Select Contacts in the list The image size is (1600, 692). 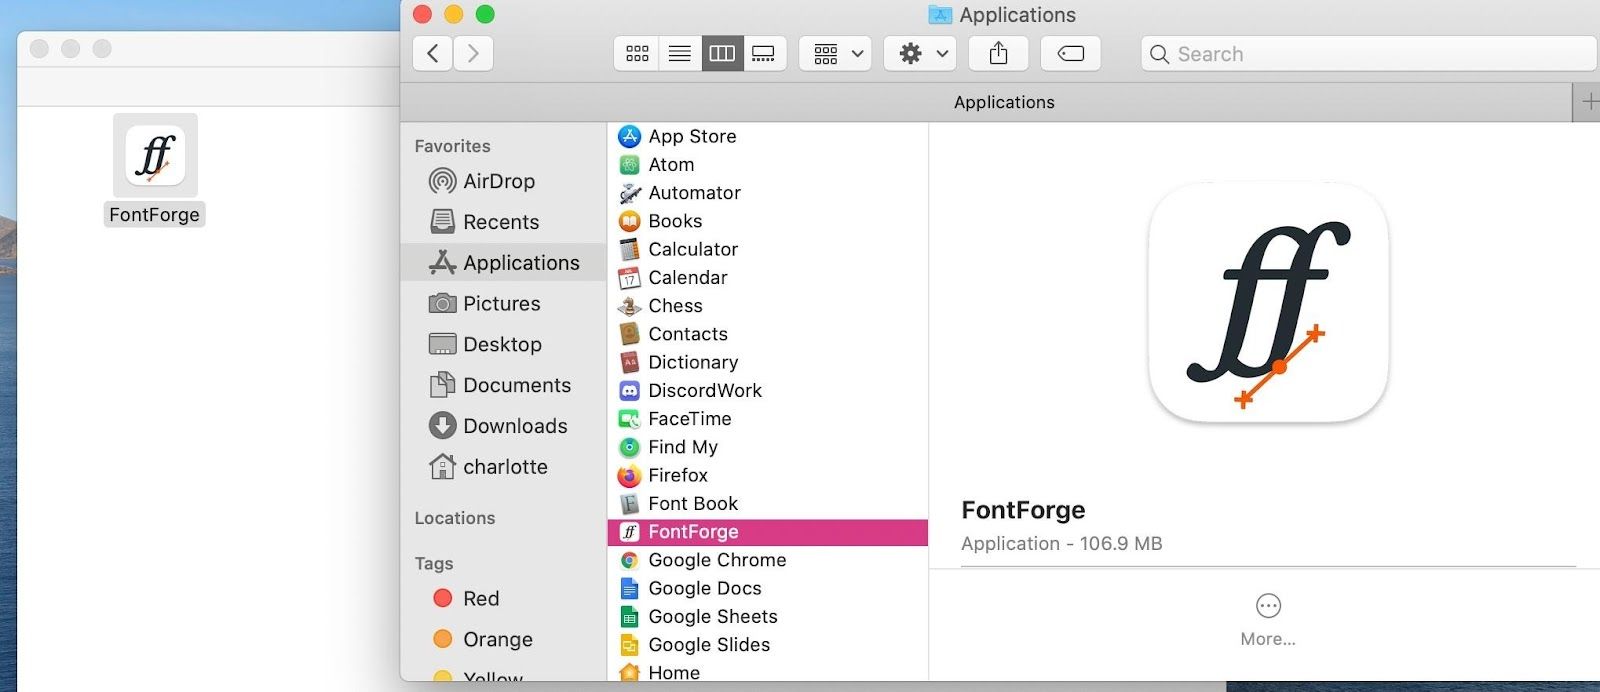pos(767,334)
